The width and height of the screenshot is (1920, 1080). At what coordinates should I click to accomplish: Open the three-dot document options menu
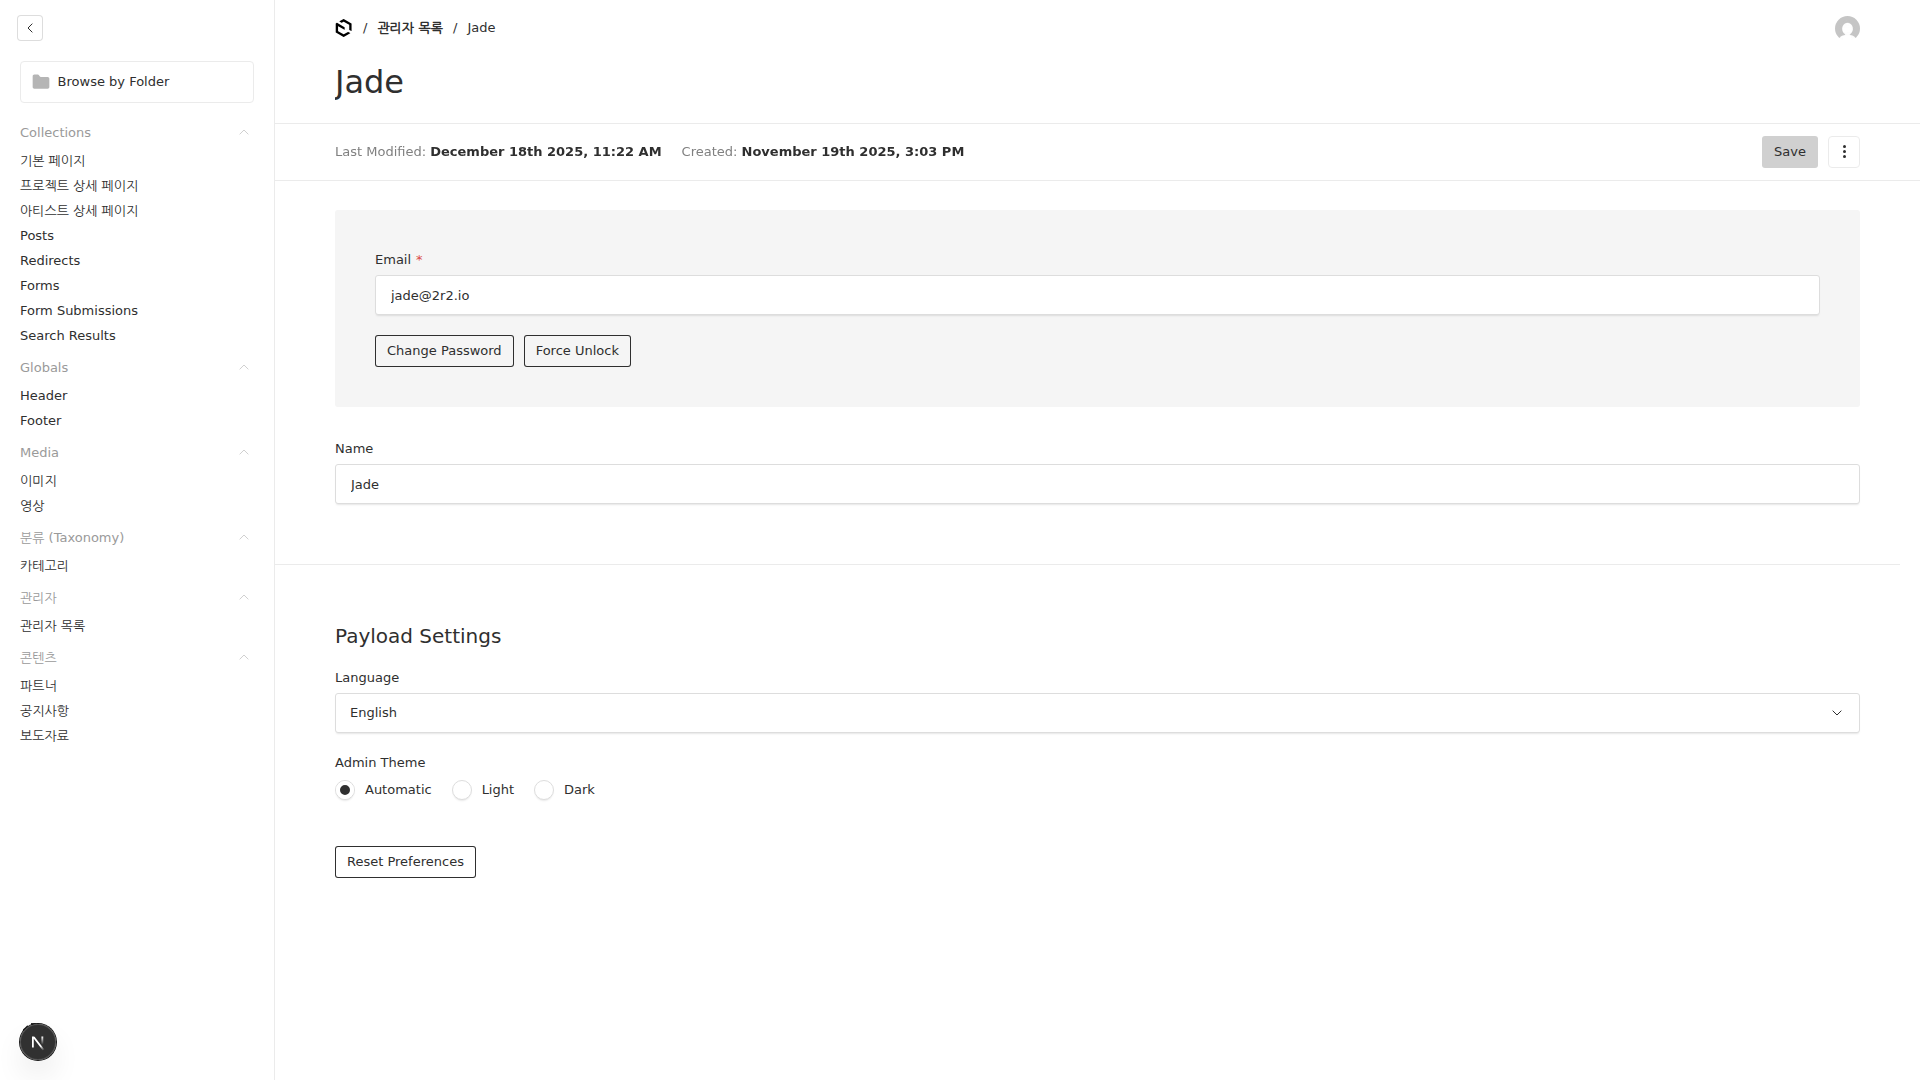coord(1844,152)
